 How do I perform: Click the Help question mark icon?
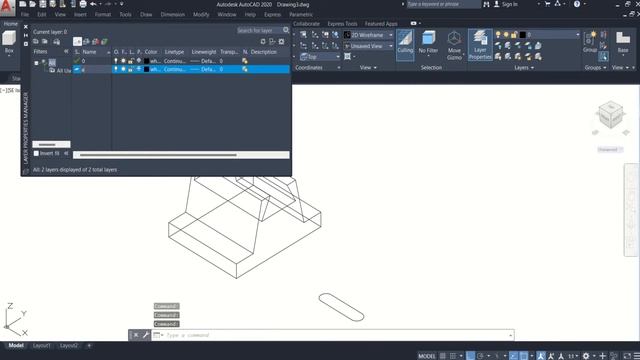577,4
